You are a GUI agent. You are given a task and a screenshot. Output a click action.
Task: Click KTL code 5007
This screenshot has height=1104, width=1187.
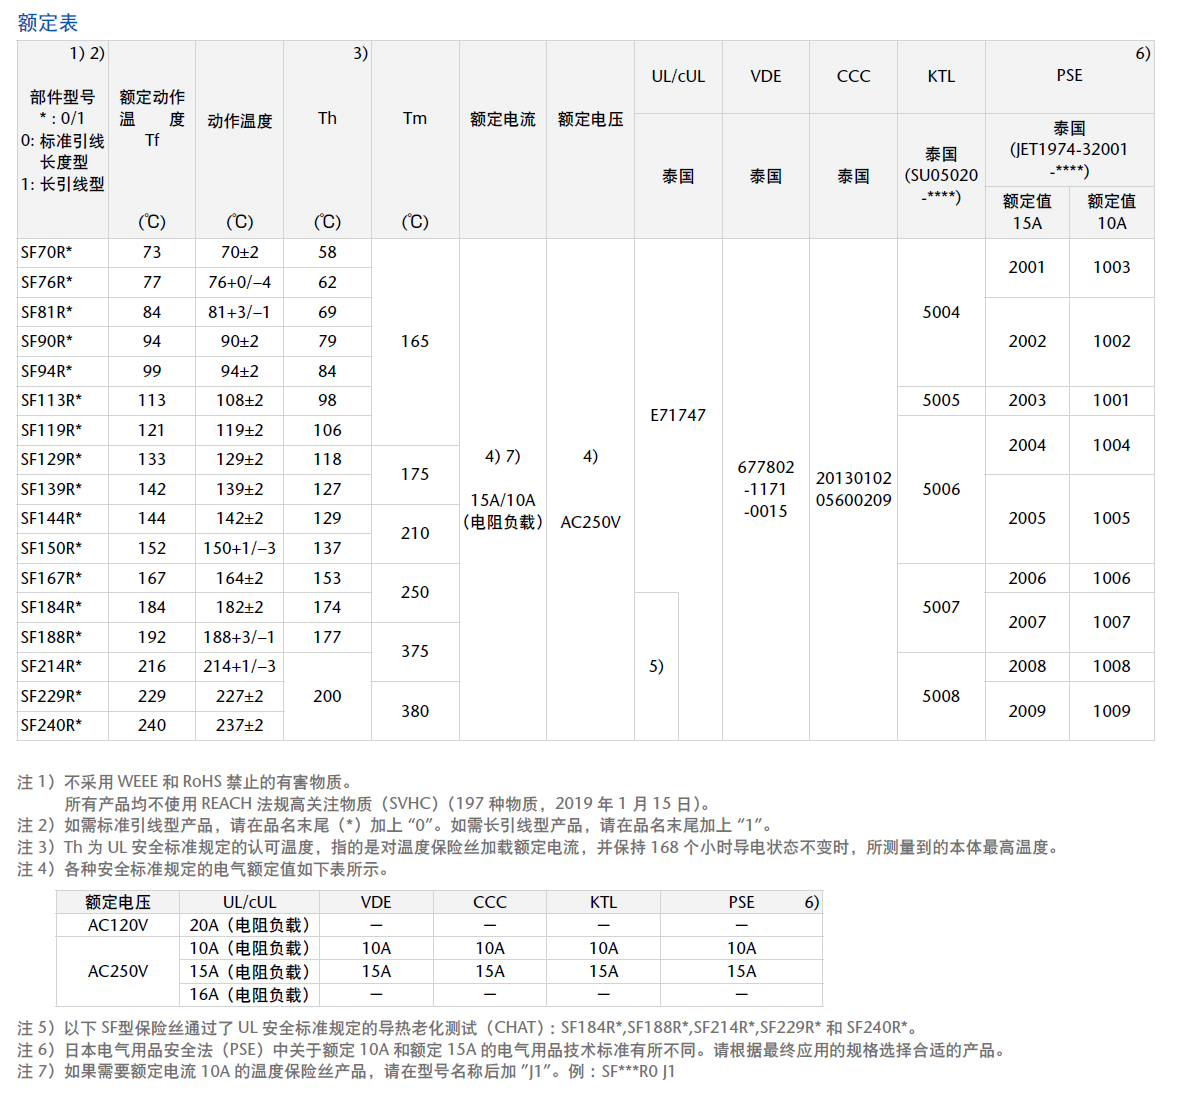(941, 607)
